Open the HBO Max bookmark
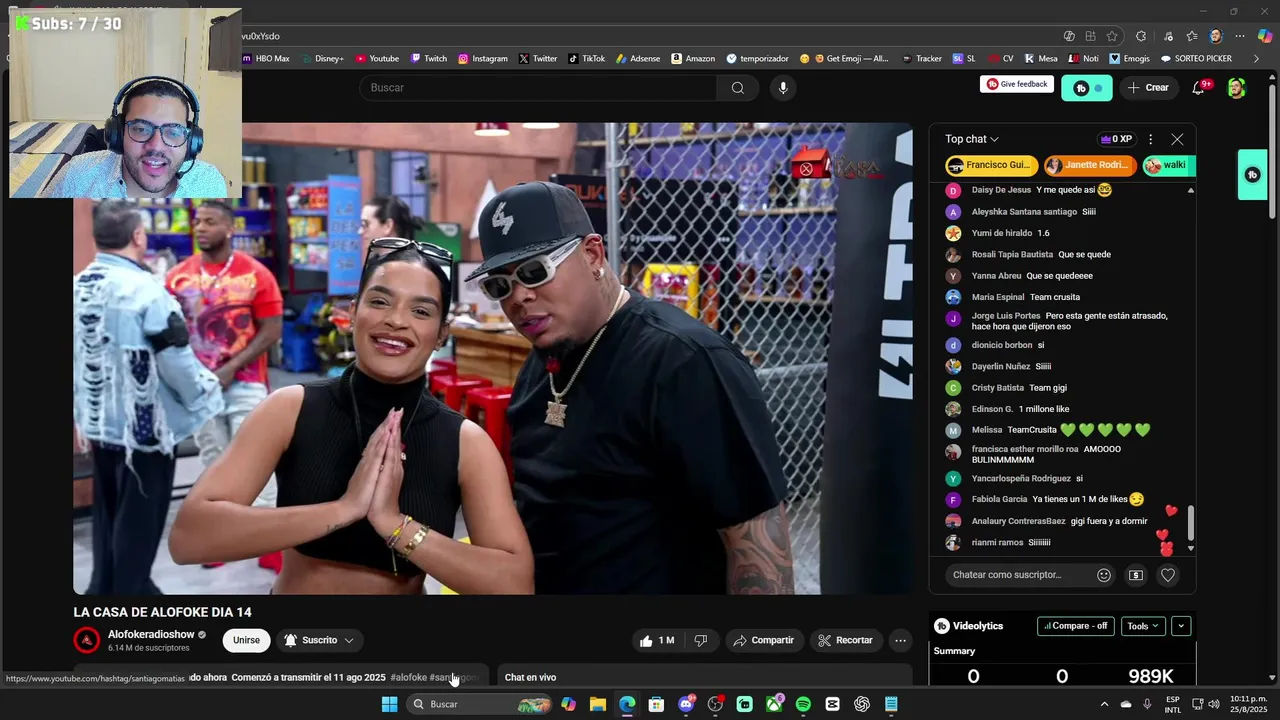Viewport: 1280px width, 720px height. coord(266,59)
